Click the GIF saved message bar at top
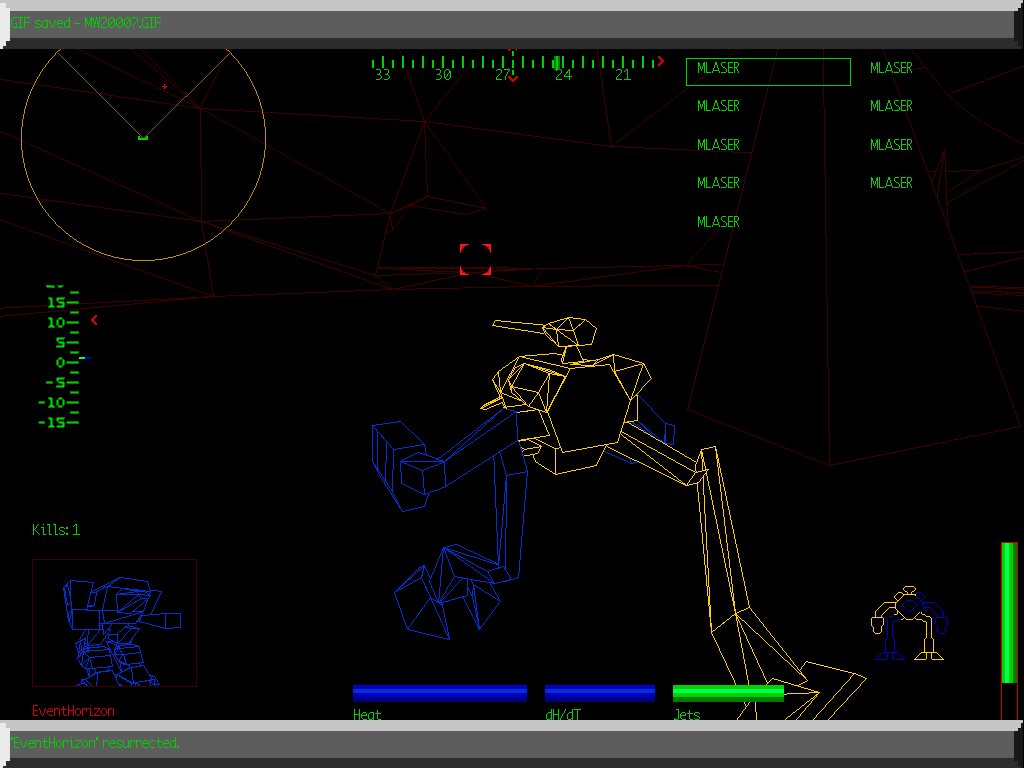Screen dimensions: 1024x768 pyautogui.click(x=84, y=23)
